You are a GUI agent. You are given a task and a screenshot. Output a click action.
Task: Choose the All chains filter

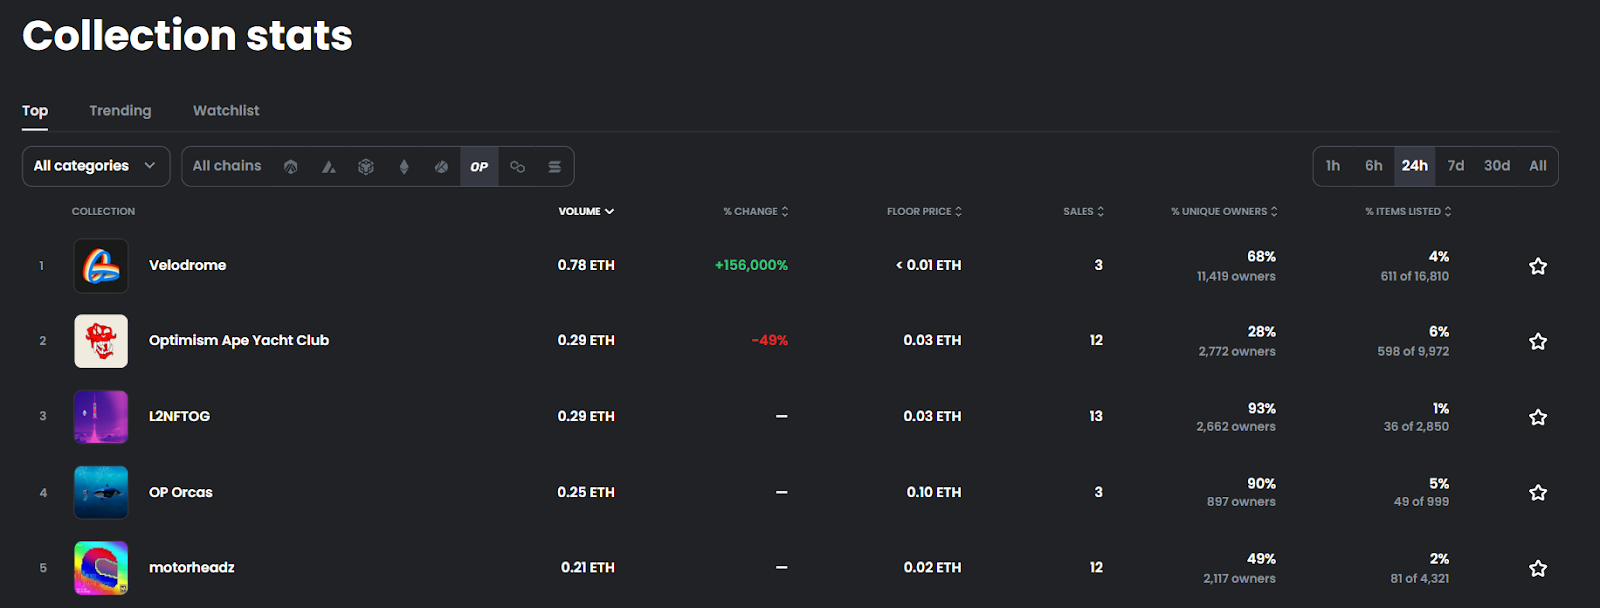pos(227,166)
